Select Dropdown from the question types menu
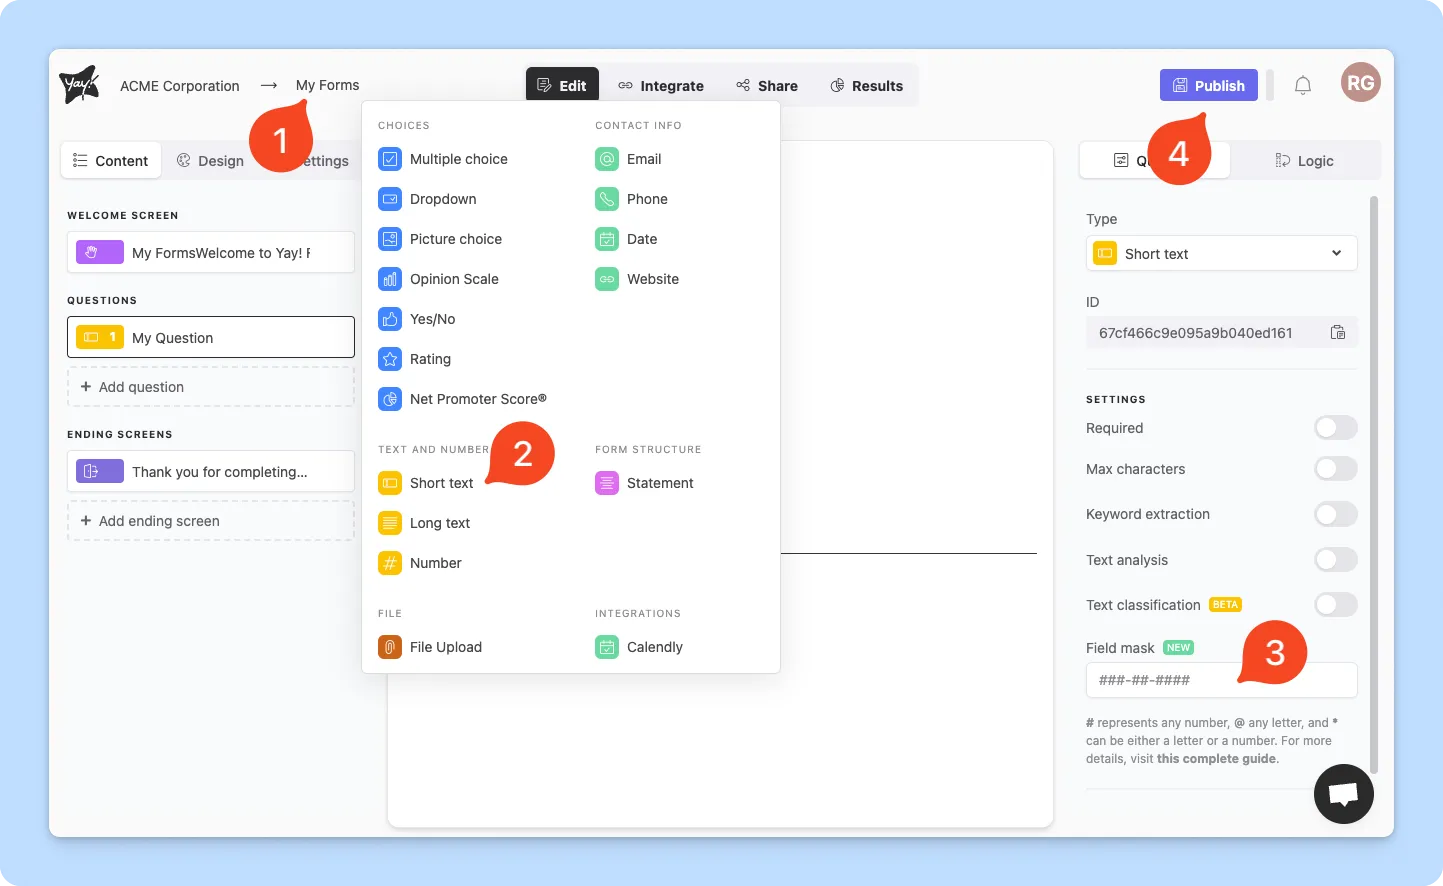 coord(443,199)
